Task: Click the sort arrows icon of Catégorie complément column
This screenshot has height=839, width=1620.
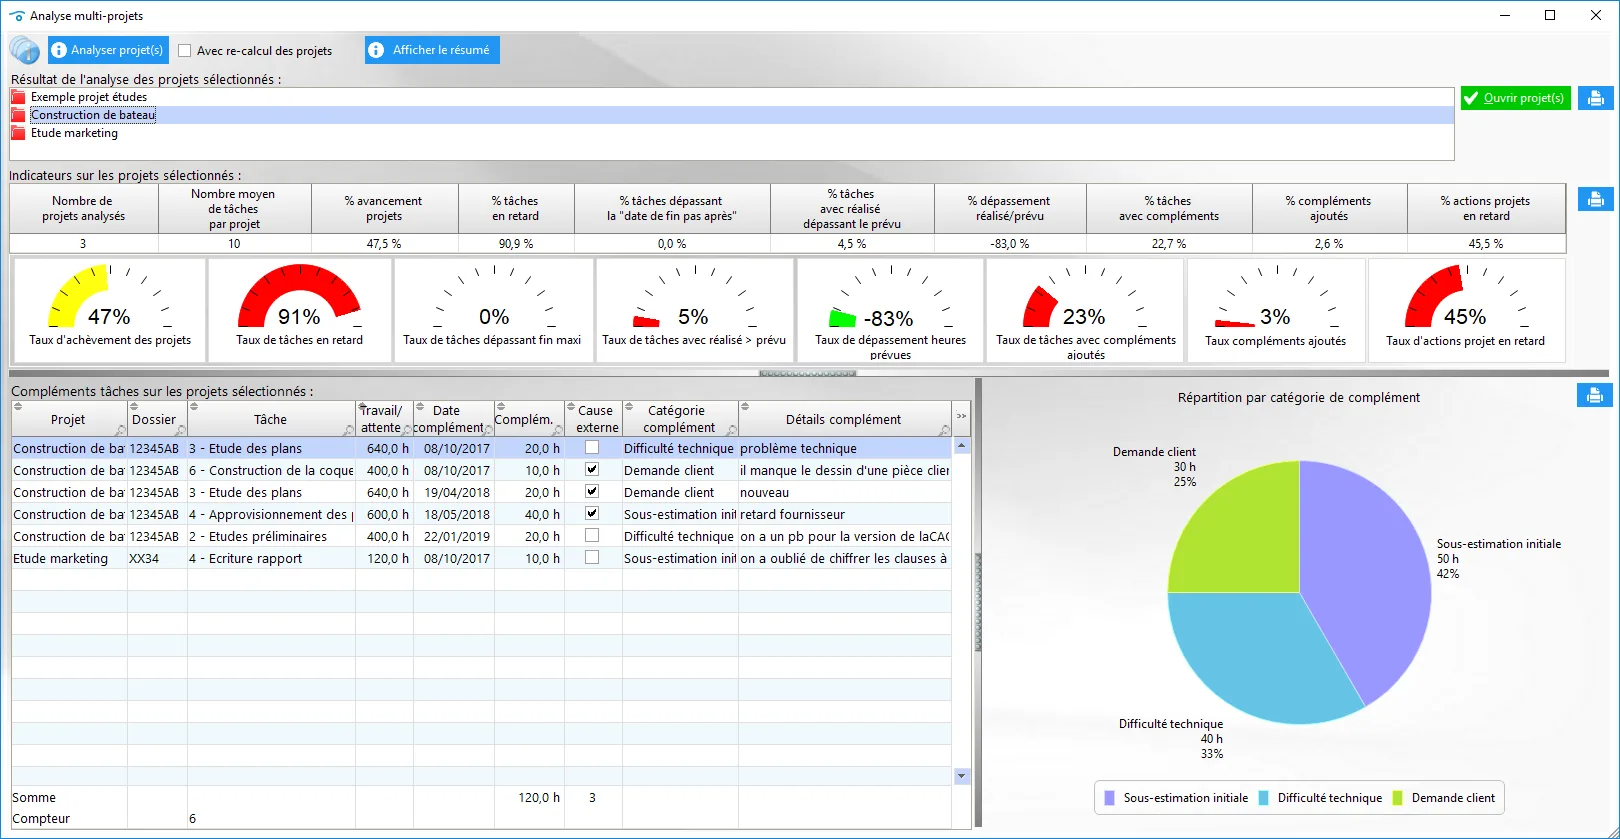Action: pyautogui.click(x=630, y=407)
